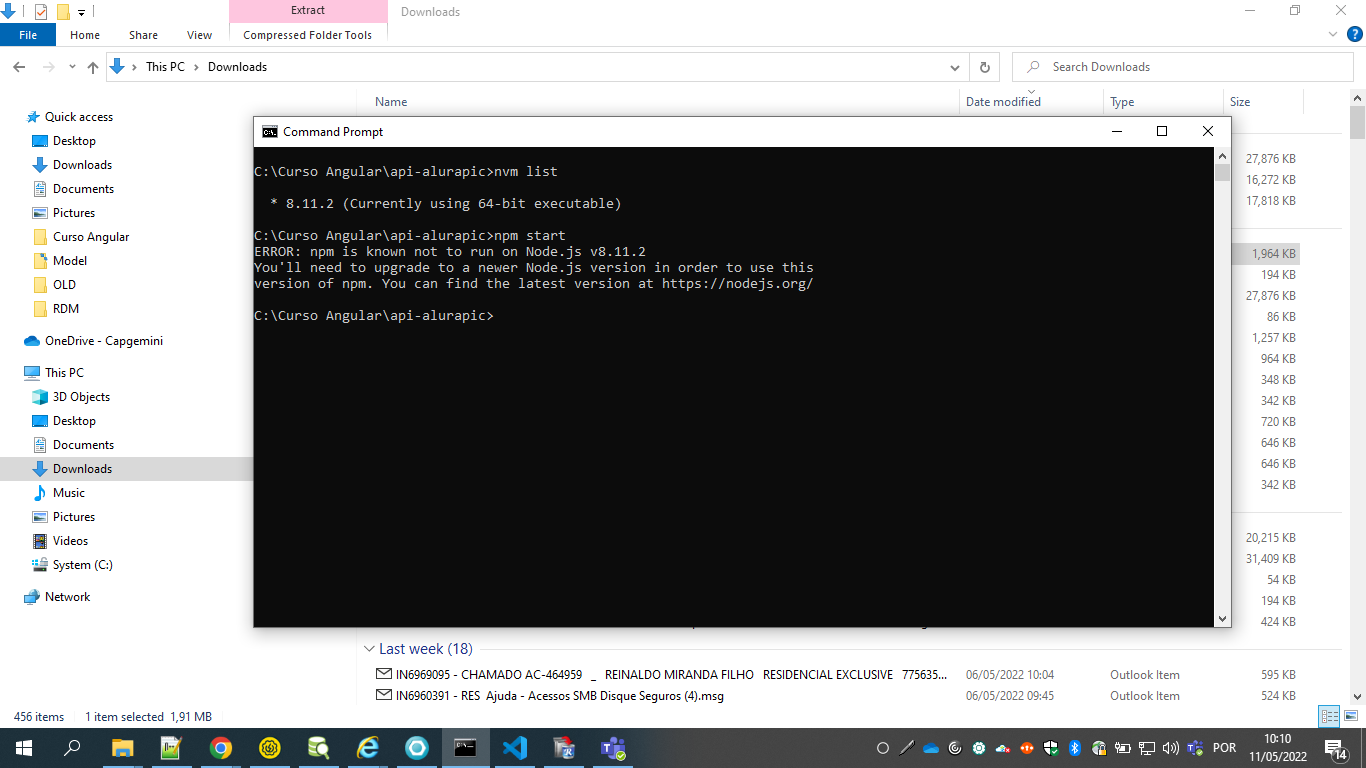Open Windows Start menu
Image resolution: width=1366 pixels, height=768 pixels.
tap(24, 748)
